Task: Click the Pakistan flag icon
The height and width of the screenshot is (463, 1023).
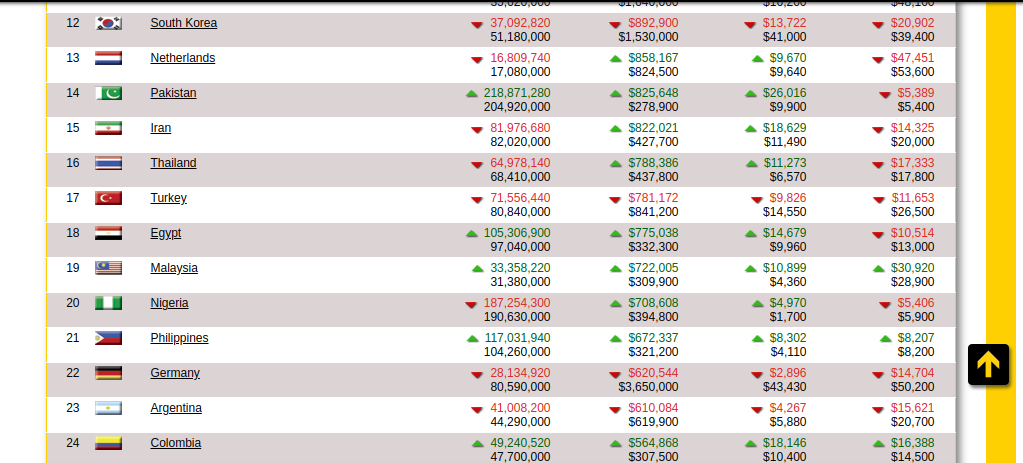Action: click(x=108, y=93)
